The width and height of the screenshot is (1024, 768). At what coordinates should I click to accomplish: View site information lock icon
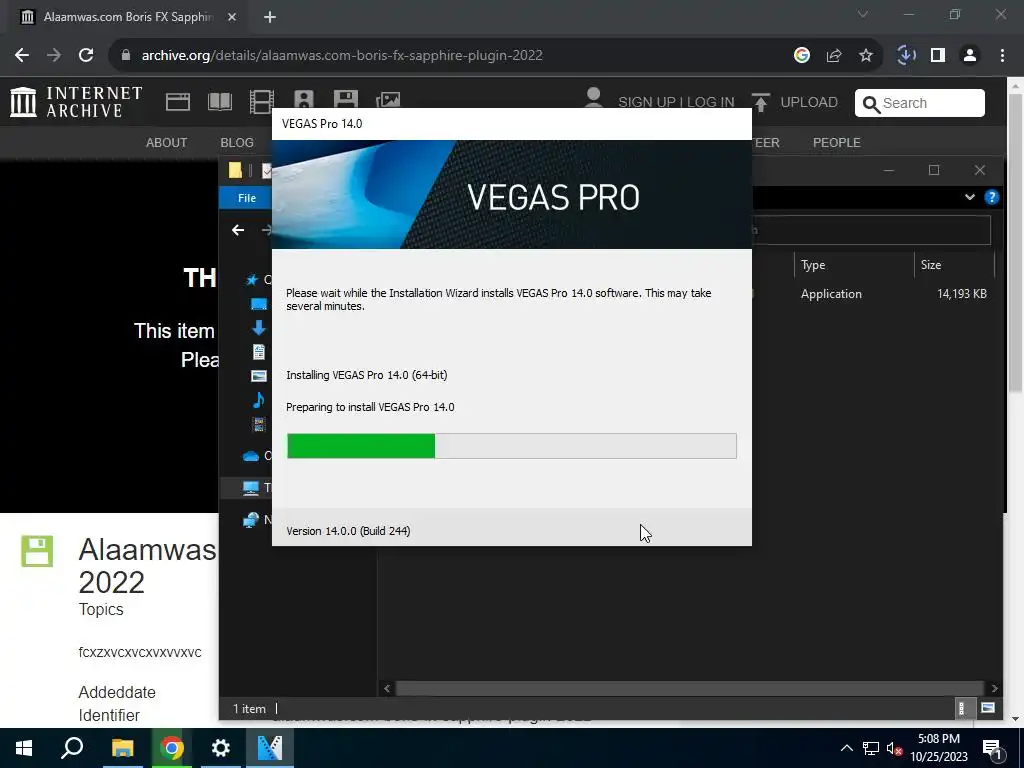[x=126, y=56]
